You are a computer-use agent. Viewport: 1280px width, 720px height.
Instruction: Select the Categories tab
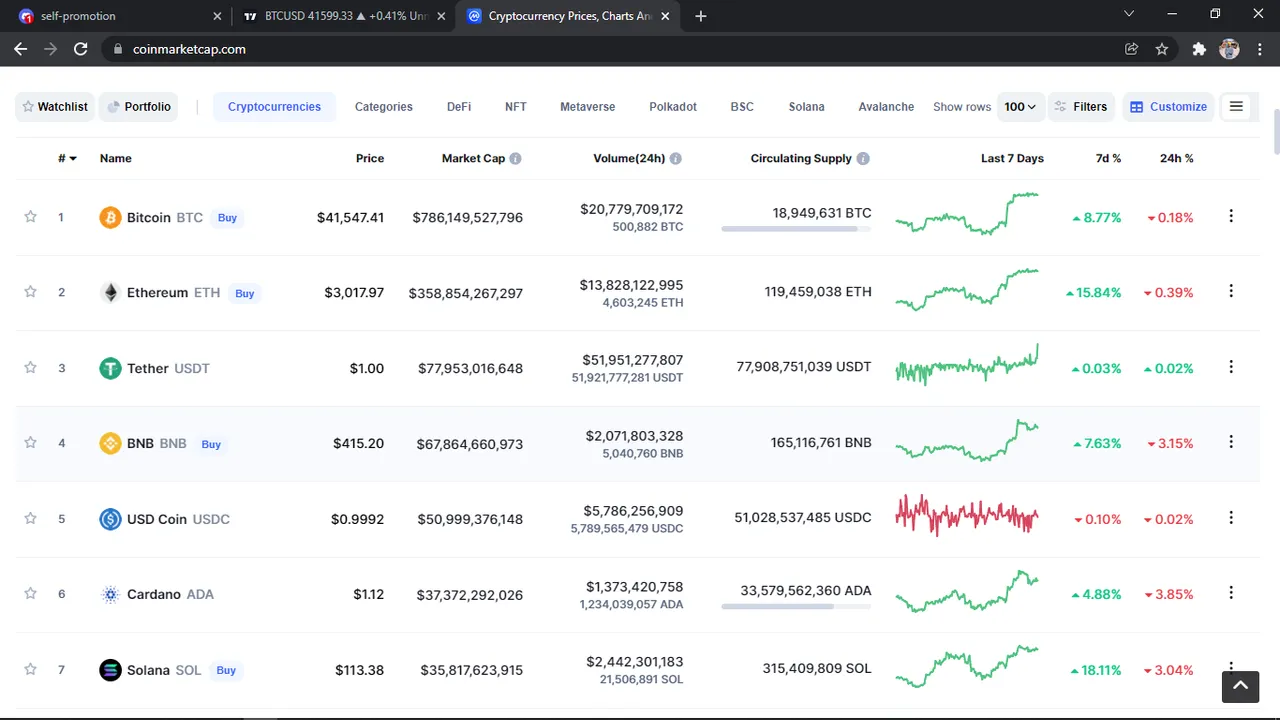coord(384,107)
